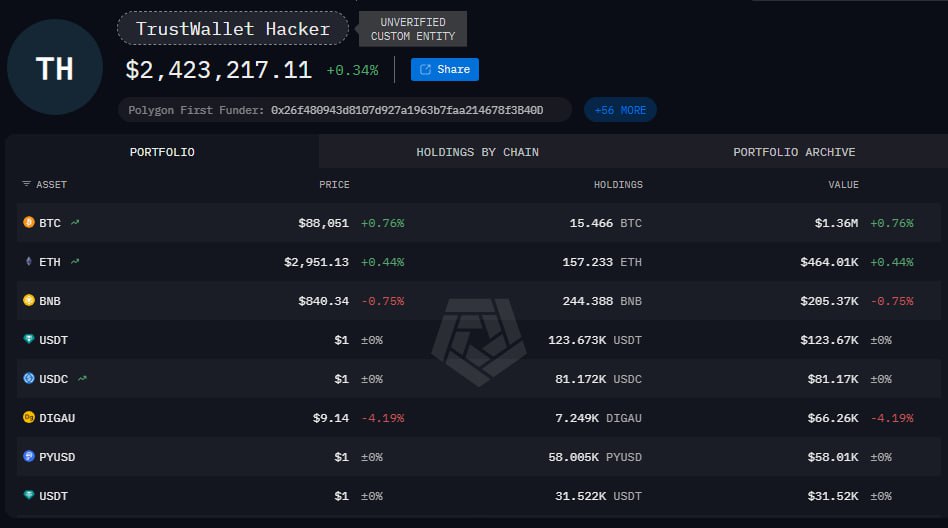The width and height of the screenshot is (948, 528).
Task: Click the TrustWallet Hacker entity label
Action: 233,29
